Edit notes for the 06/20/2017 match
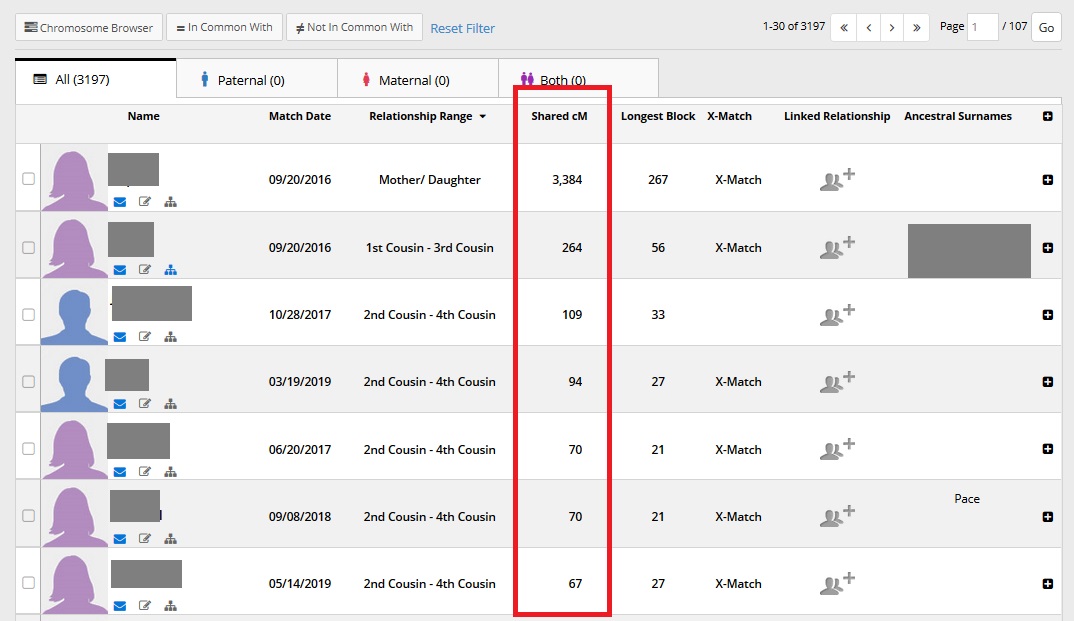Image resolution: width=1074 pixels, height=621 pixels. 145,472
